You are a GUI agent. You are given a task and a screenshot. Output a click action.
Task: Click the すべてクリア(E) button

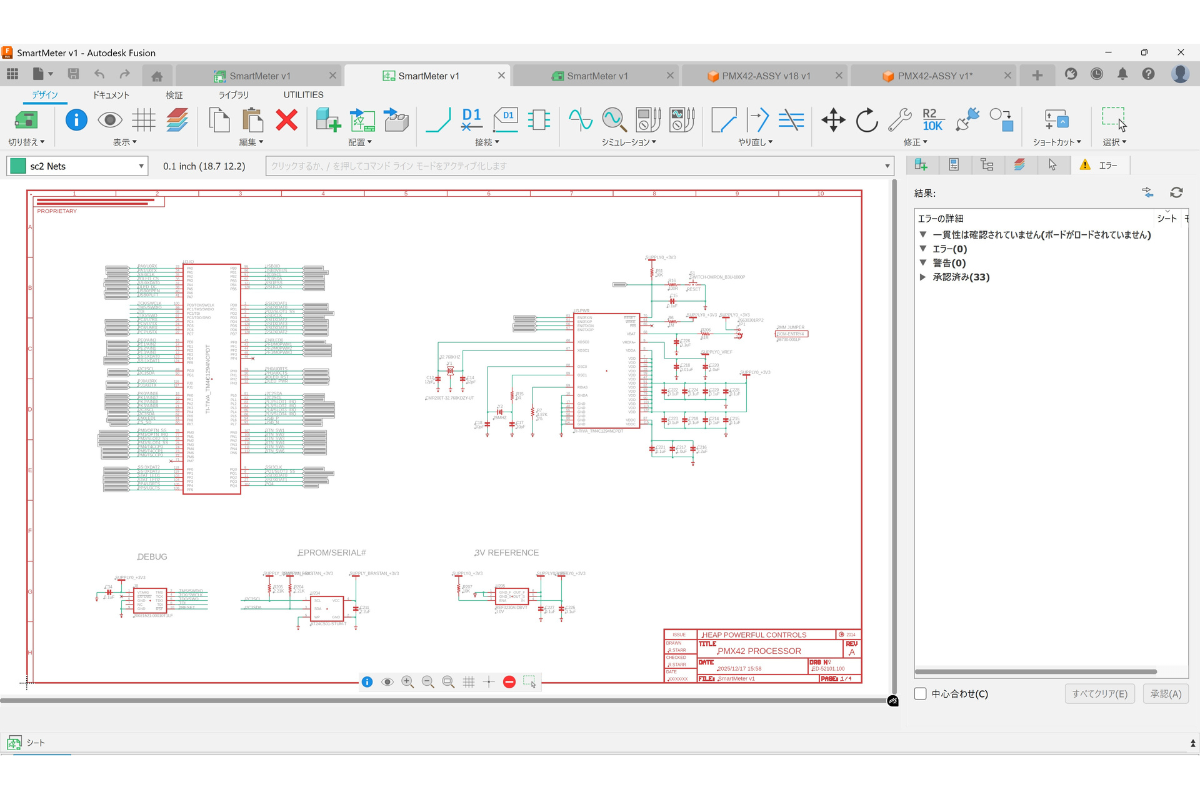pos(1099,694)
